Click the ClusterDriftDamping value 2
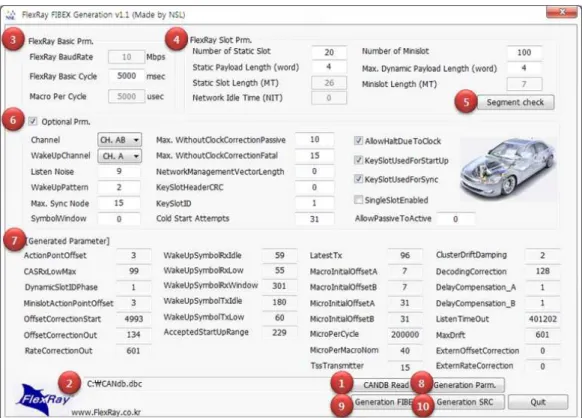The height and width of the screenshot is (418, 582). [542, 255]
